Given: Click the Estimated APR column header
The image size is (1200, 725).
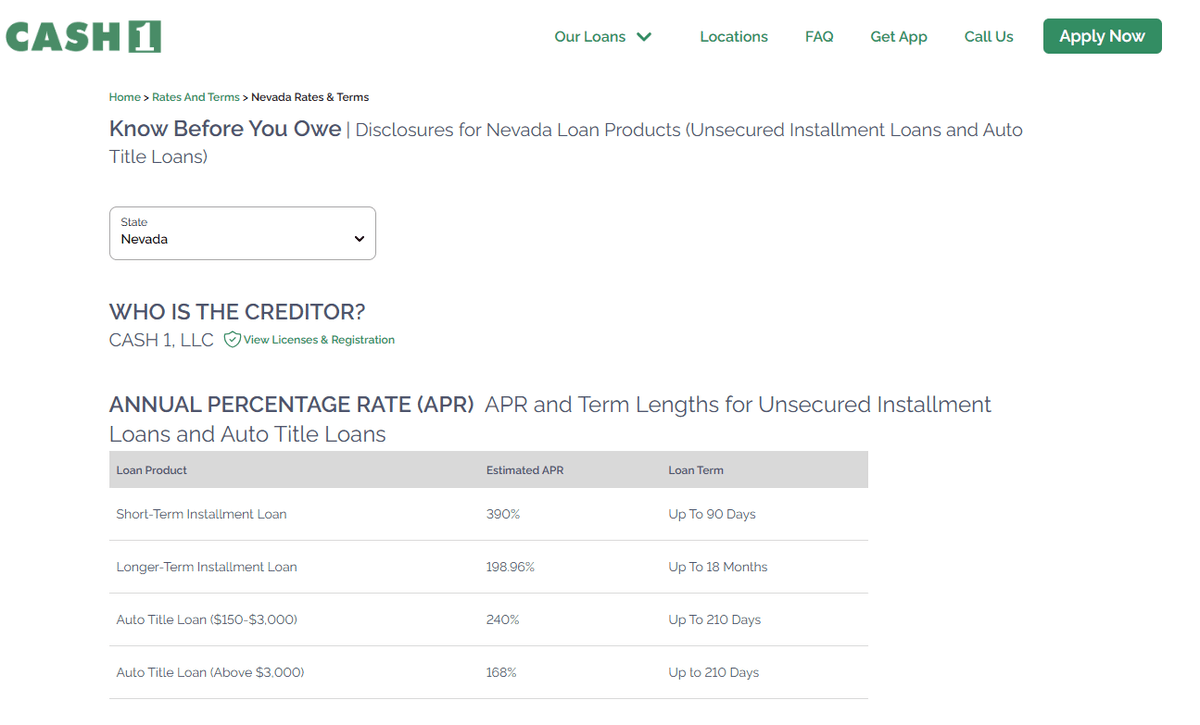Looking at the screenshot, I should coord(525,470).
